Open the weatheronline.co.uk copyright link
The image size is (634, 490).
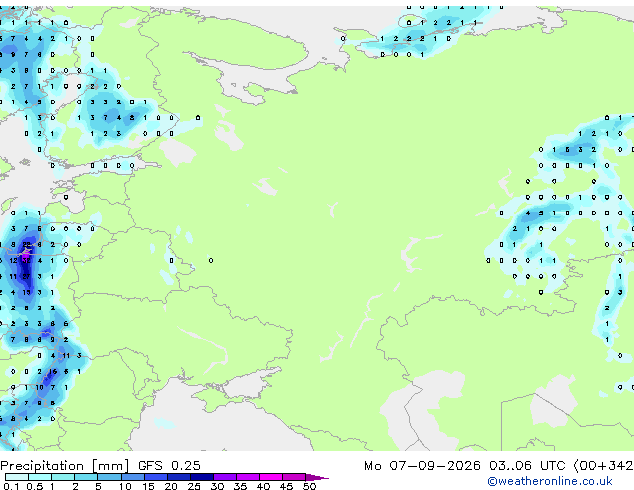coord(550,481)
